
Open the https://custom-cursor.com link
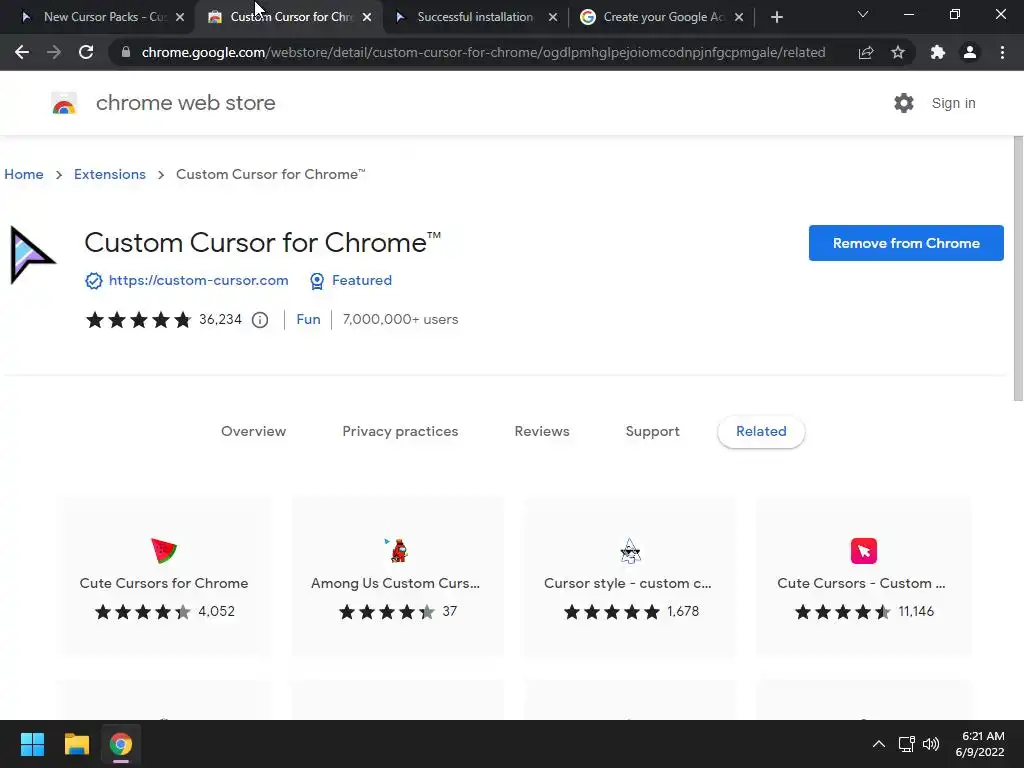(x=199, y=281)
